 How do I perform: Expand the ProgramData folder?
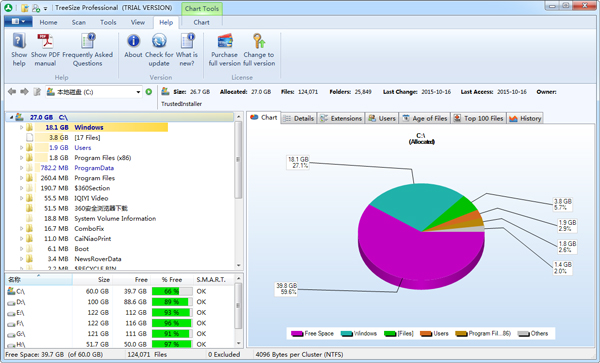coord(21,168)
